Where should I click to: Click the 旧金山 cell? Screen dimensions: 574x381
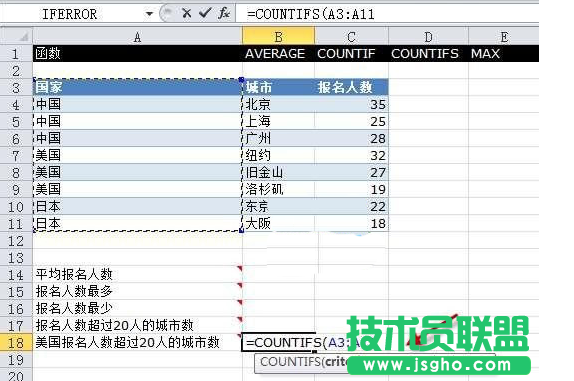pyautogui.click(x=278, y=172)
